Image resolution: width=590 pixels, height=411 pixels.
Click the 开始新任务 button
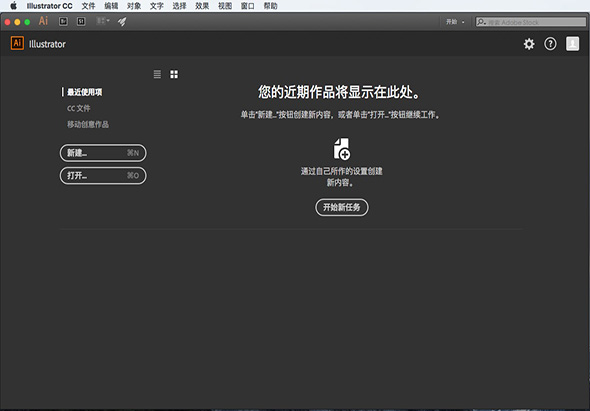click(342, 207)
